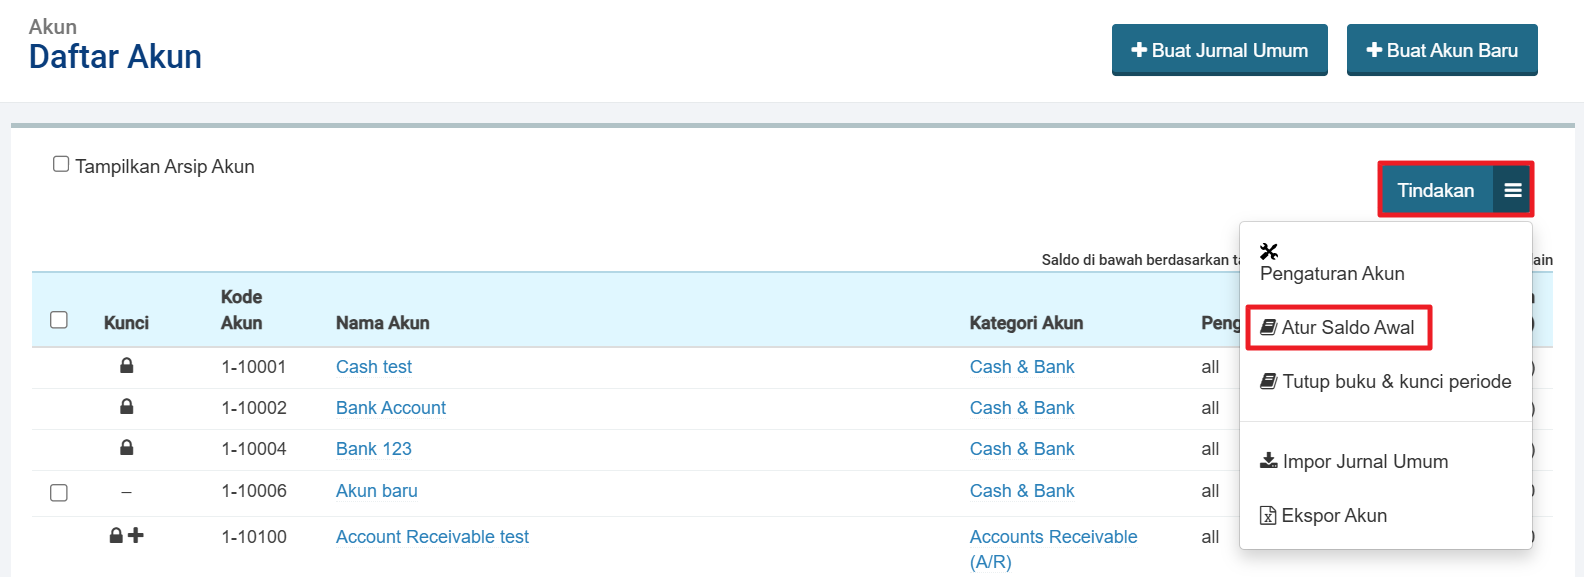Viewport: 1584px width, 577px height.
Task: Click lock-plus icon for Account Receivable test
Action: [126, 536]
